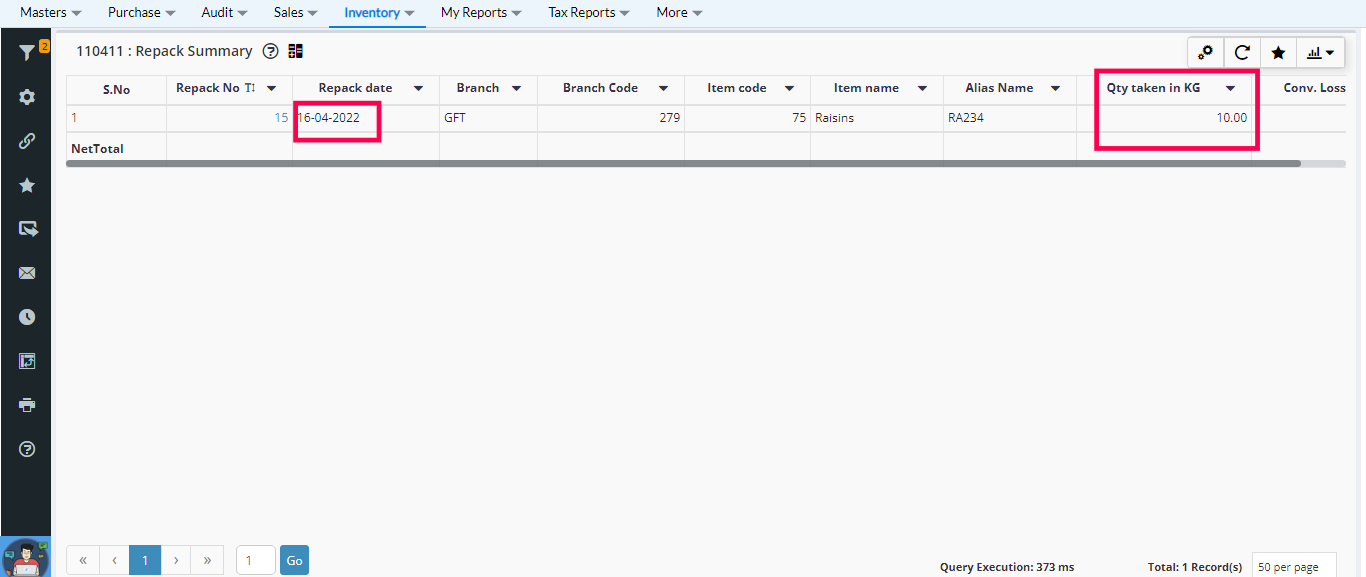Click the RA234 alias name cell

pos(1010,118)
